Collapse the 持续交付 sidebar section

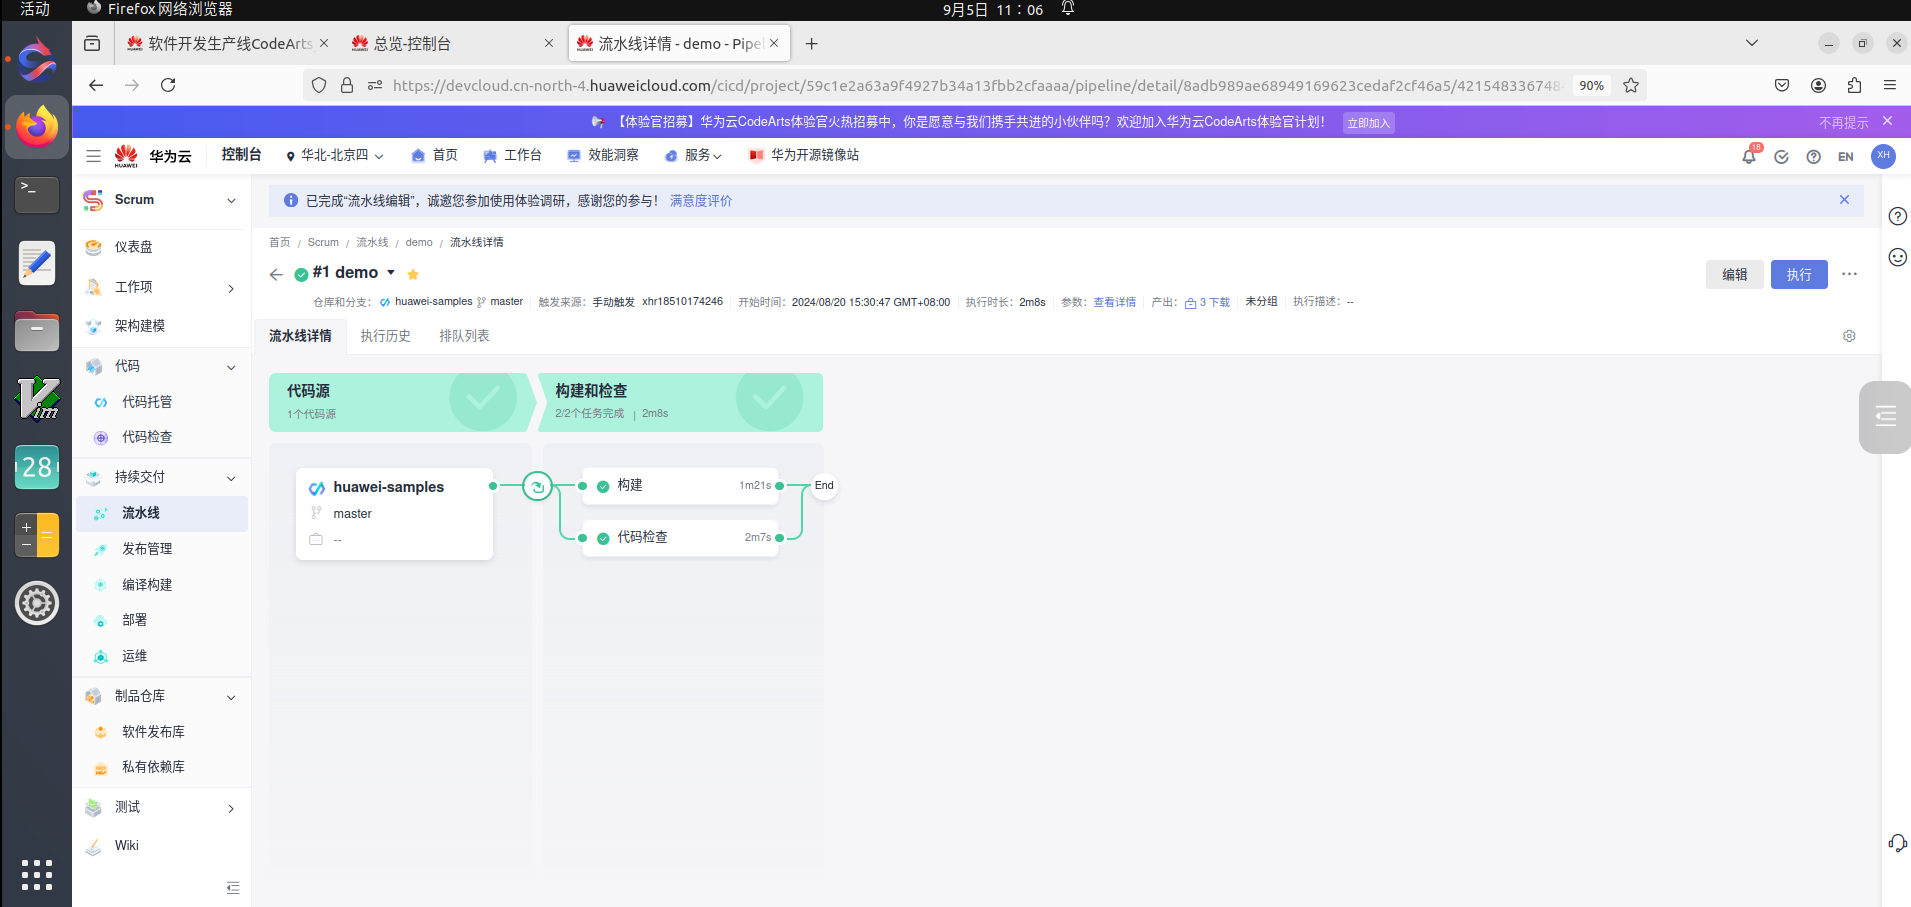pos(231,478)
